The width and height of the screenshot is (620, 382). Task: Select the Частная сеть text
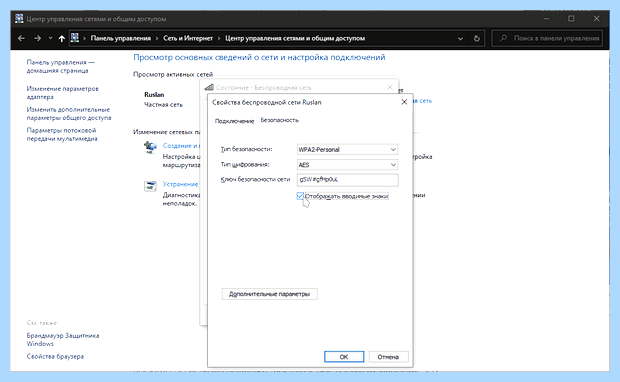(163, 105)
